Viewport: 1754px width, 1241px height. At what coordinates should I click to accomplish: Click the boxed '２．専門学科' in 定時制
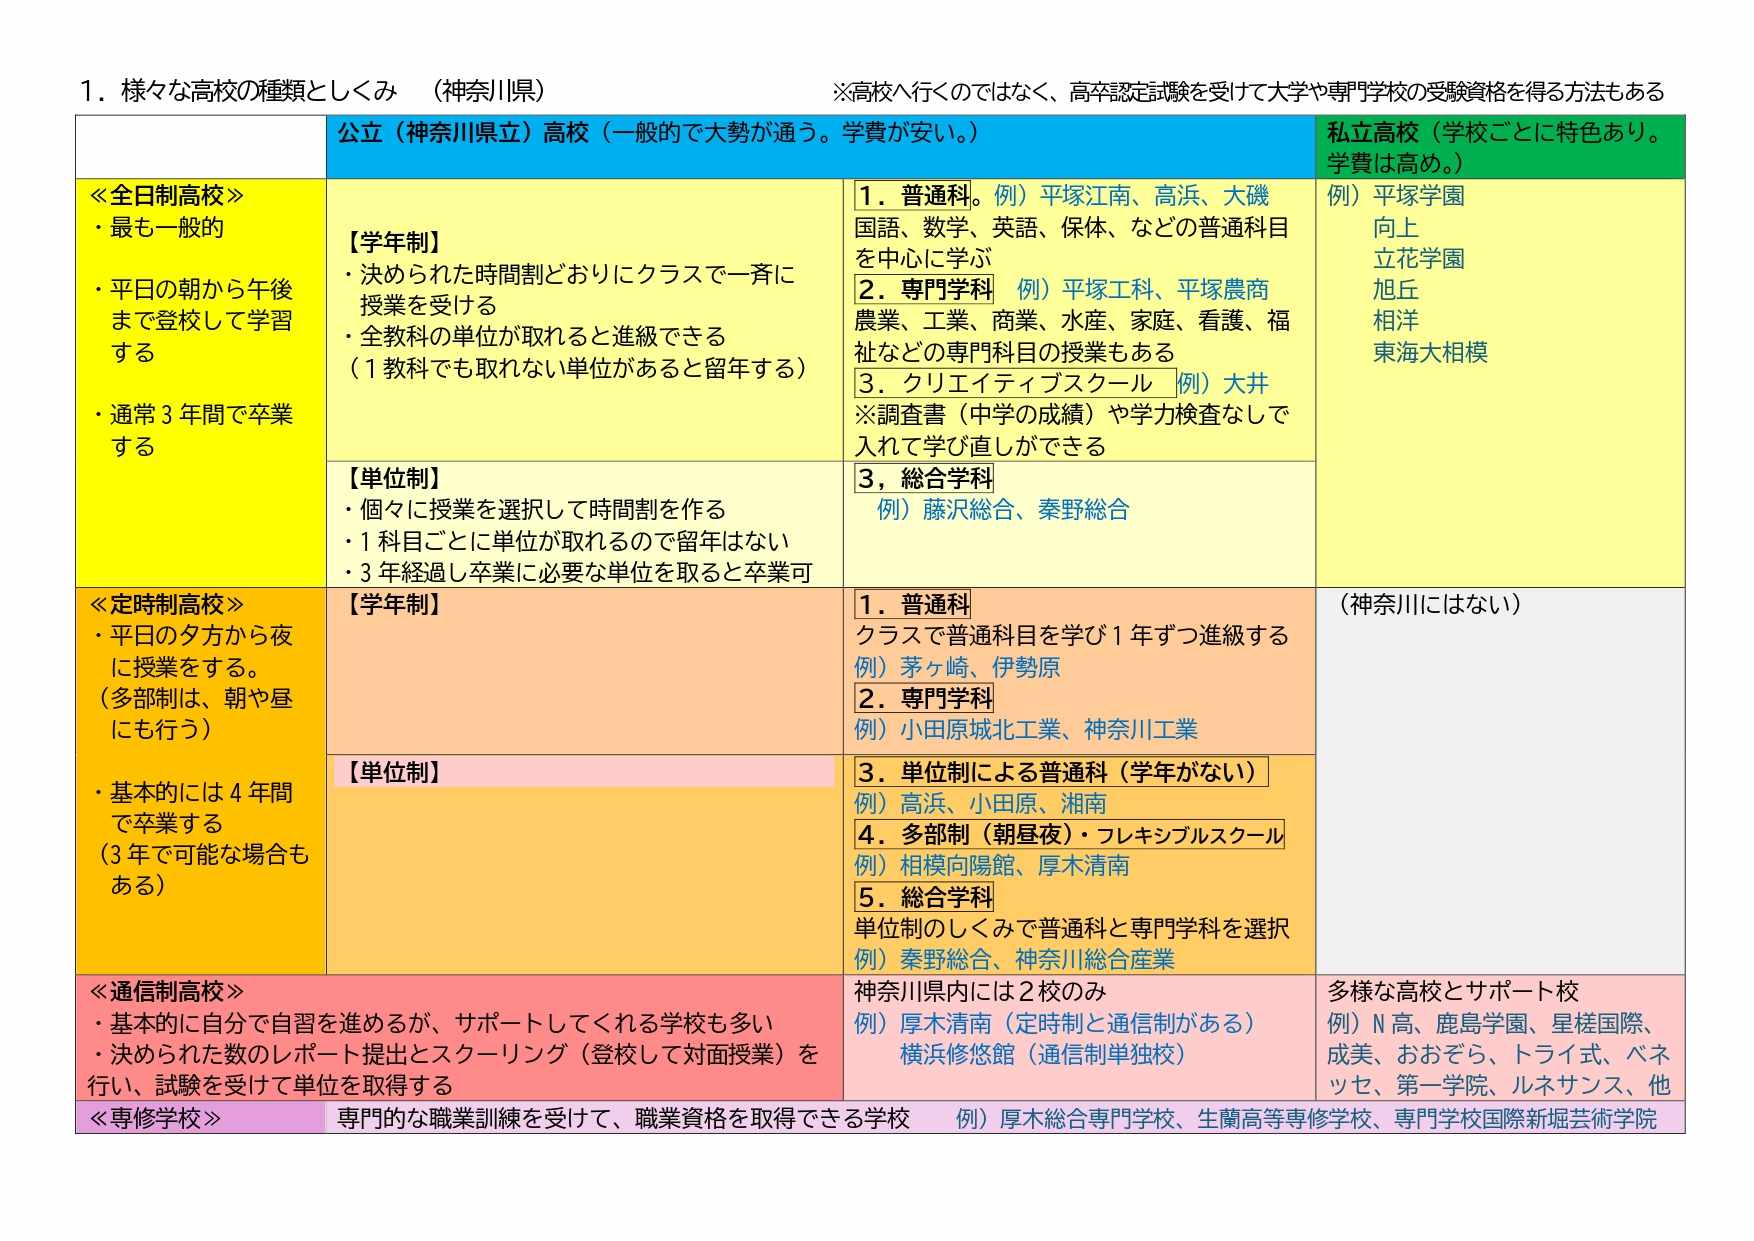point(924,698)
